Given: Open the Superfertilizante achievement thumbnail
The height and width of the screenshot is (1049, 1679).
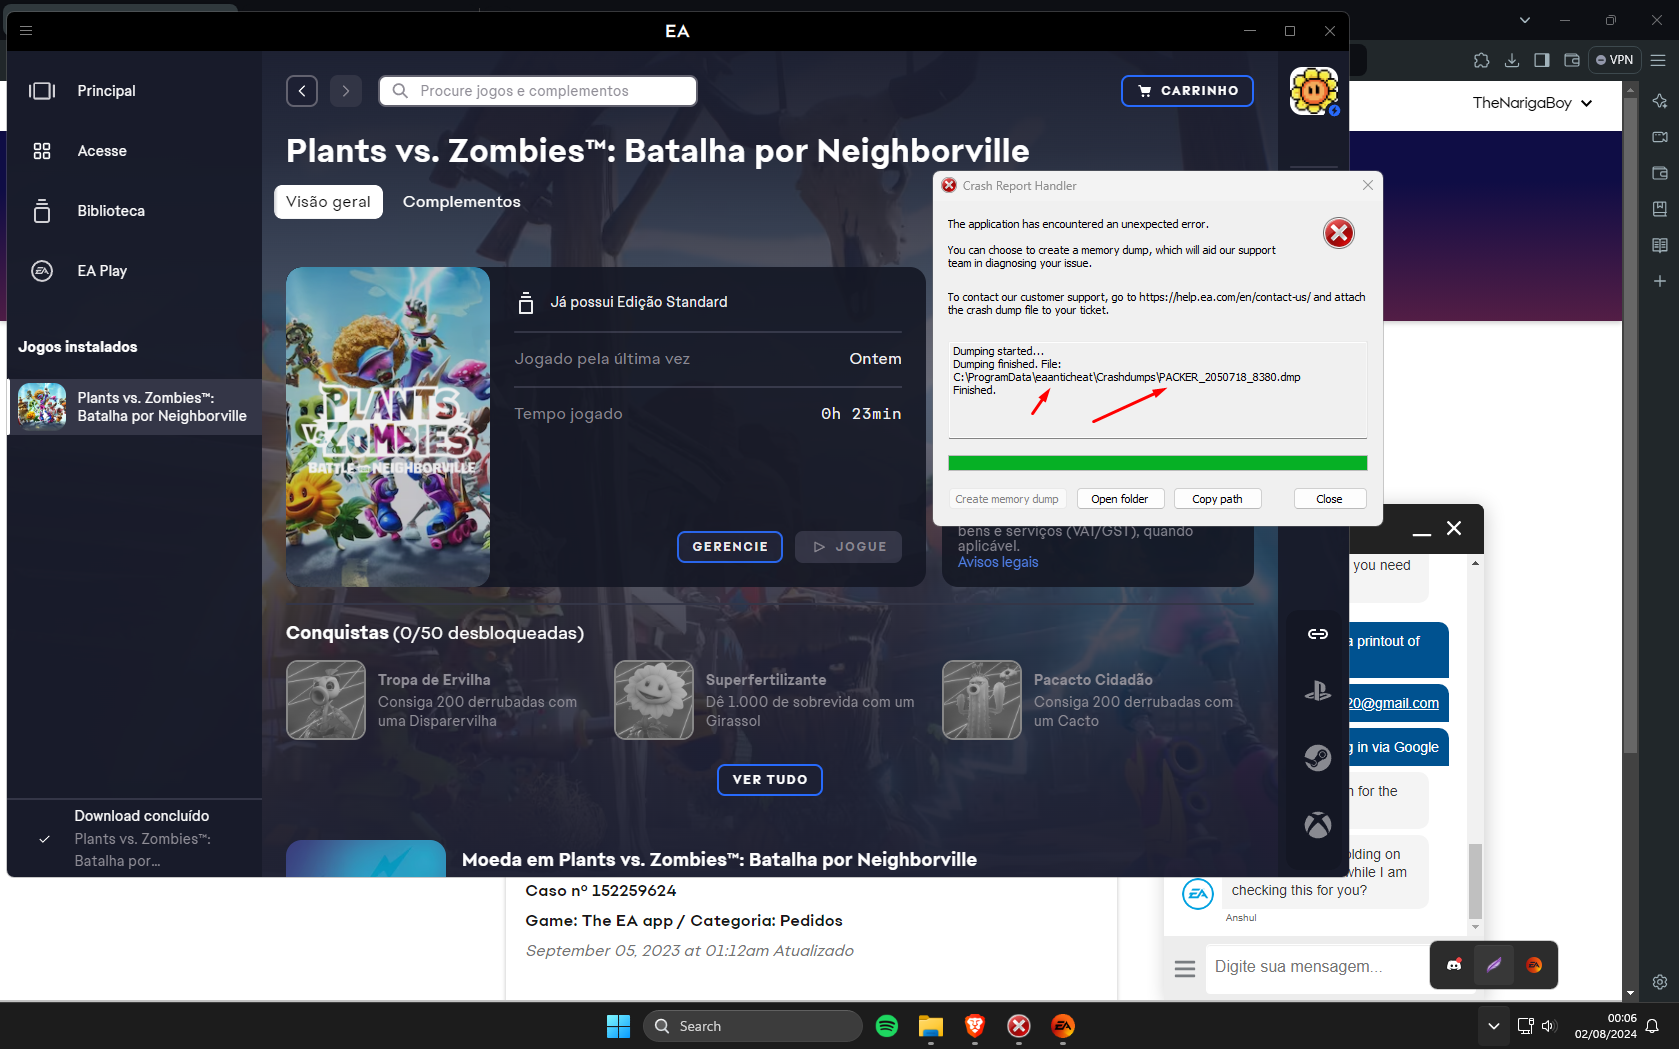Looking at the screenshot, I should click(654, 700).
